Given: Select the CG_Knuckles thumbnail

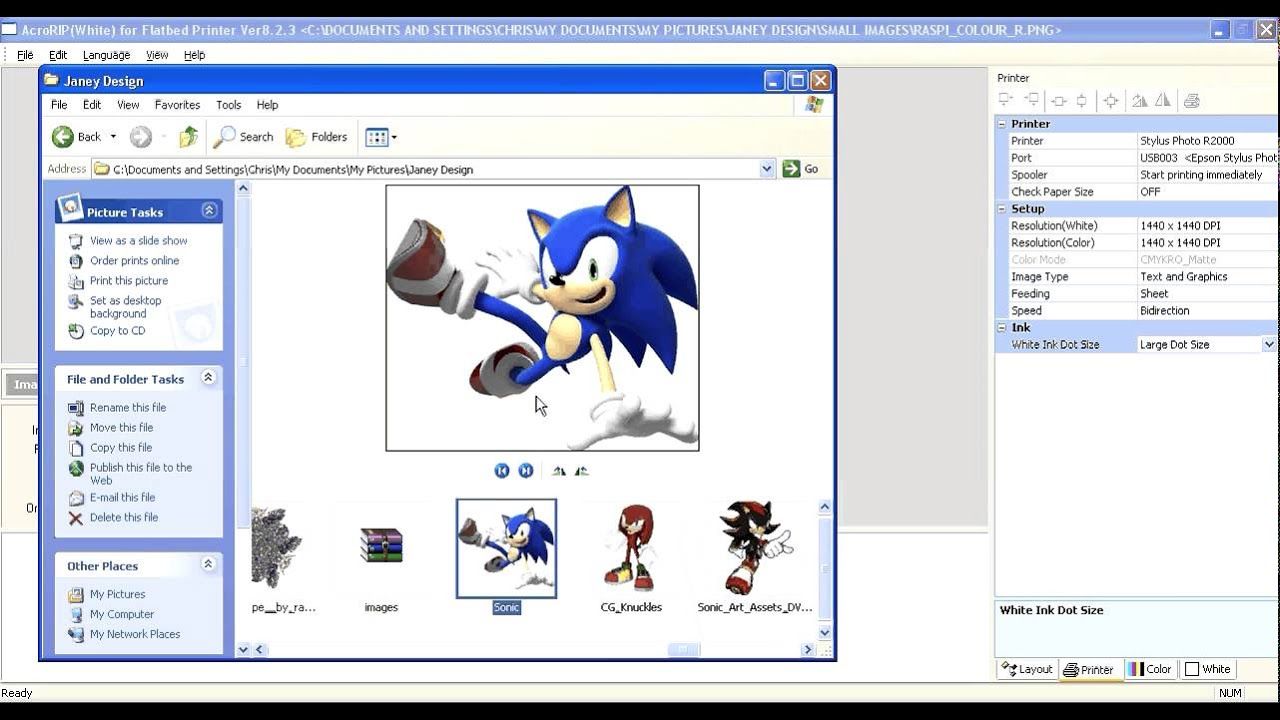Looking at the screenshot, I should click(x=631, y=550).
